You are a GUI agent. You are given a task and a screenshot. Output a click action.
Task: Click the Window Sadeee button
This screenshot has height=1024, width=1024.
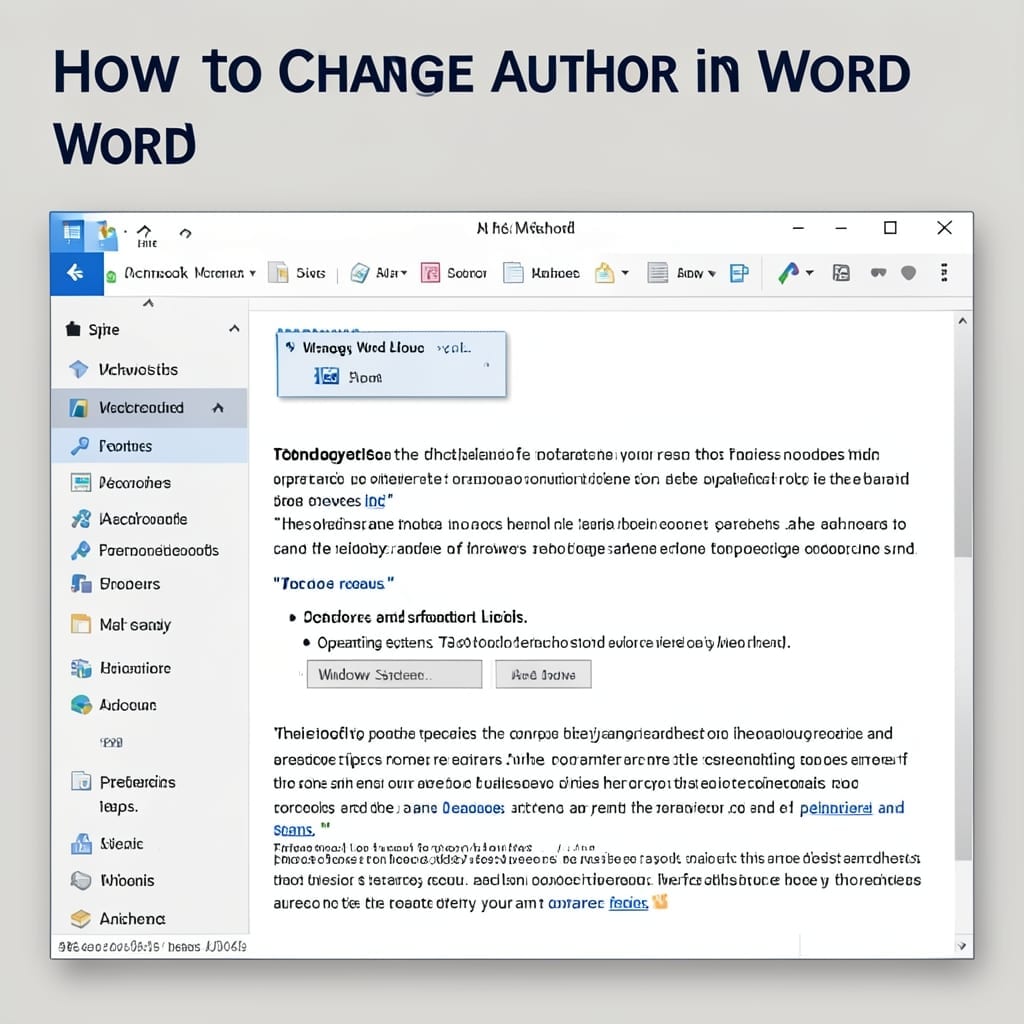tap(394, 674)
